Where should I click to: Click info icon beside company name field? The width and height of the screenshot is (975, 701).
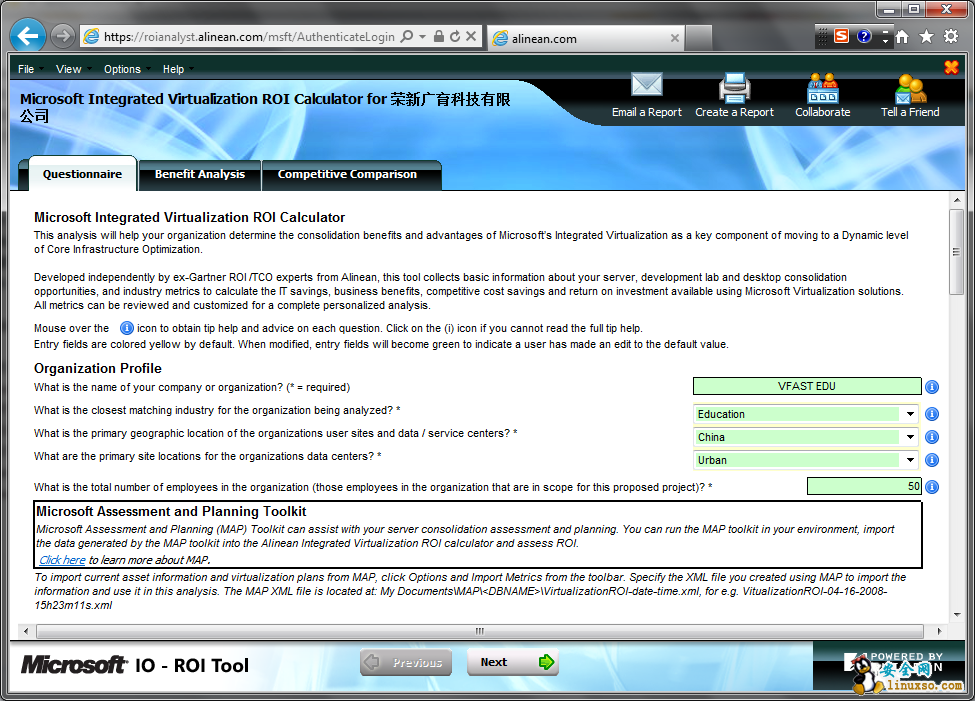tap(932, 387)
